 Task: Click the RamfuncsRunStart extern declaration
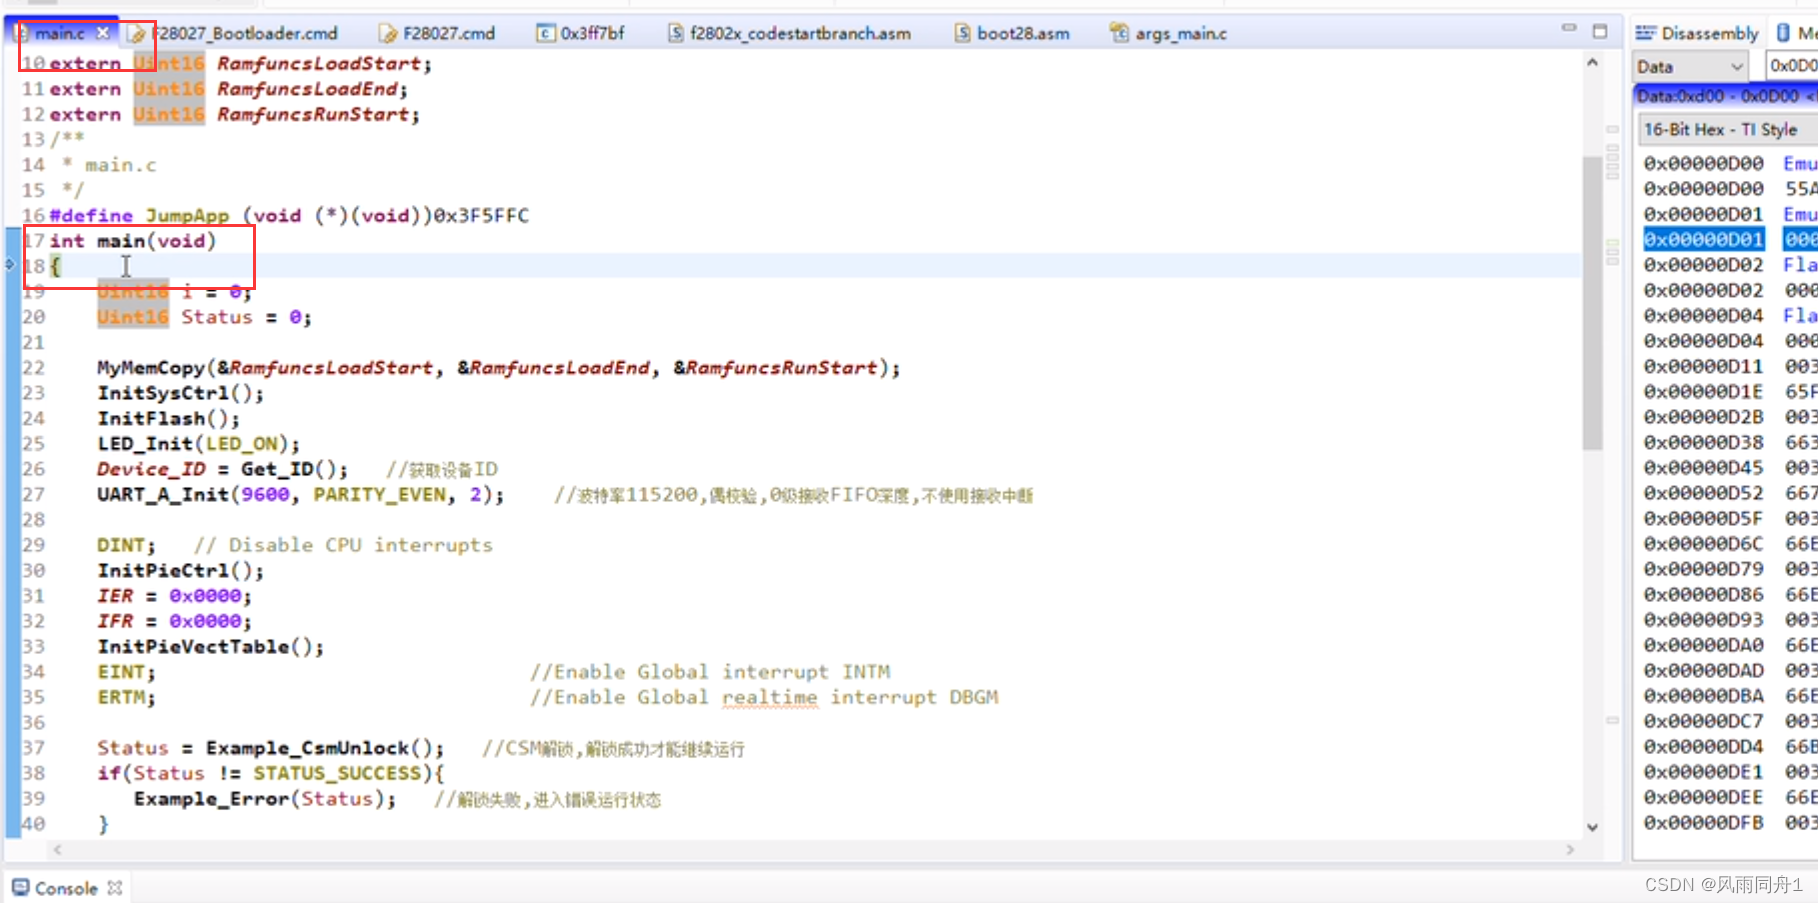tap(235, 114)
